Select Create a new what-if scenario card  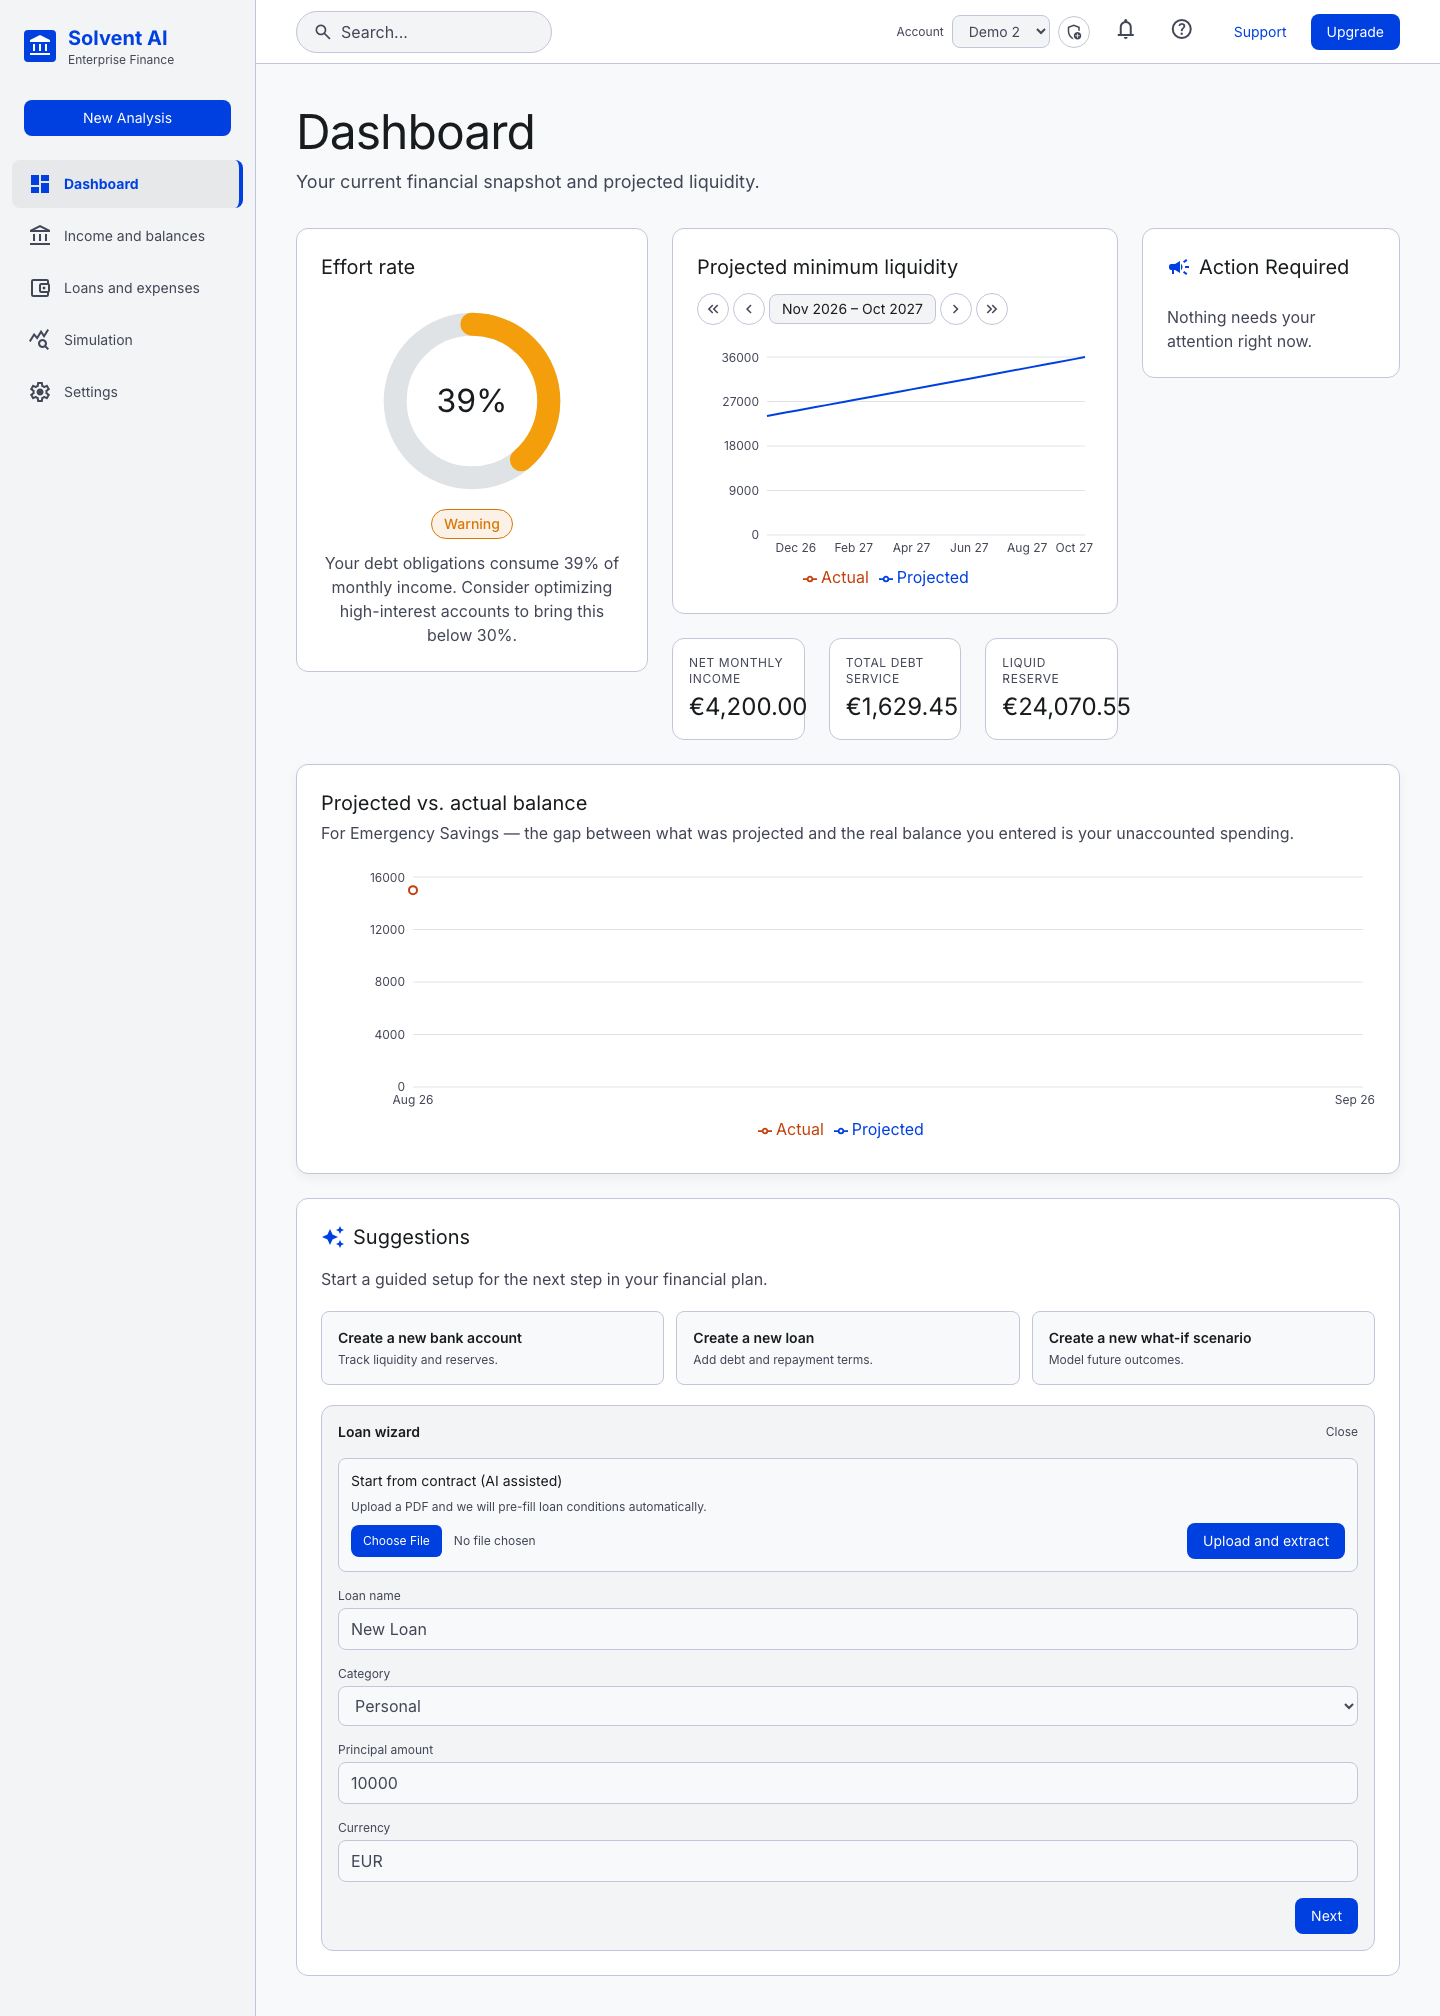(x=1203, y=1348)
